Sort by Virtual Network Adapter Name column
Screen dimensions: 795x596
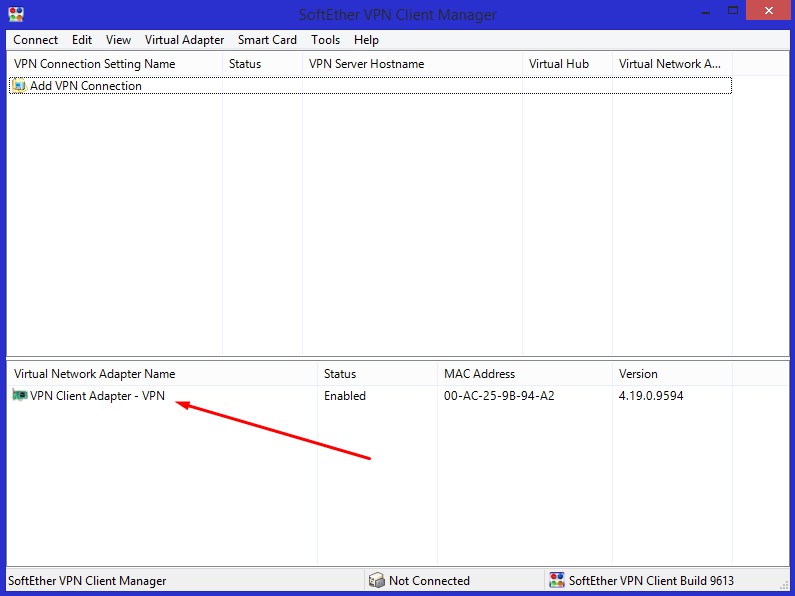click(x=163, y=374)
